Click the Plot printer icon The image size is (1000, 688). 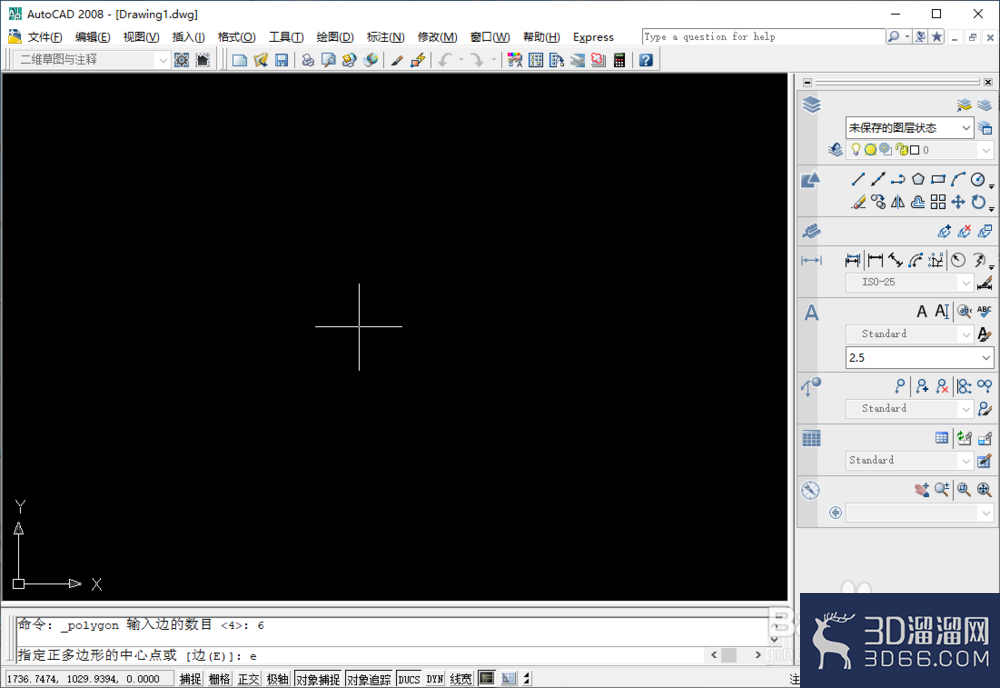[x=308, y=60]
